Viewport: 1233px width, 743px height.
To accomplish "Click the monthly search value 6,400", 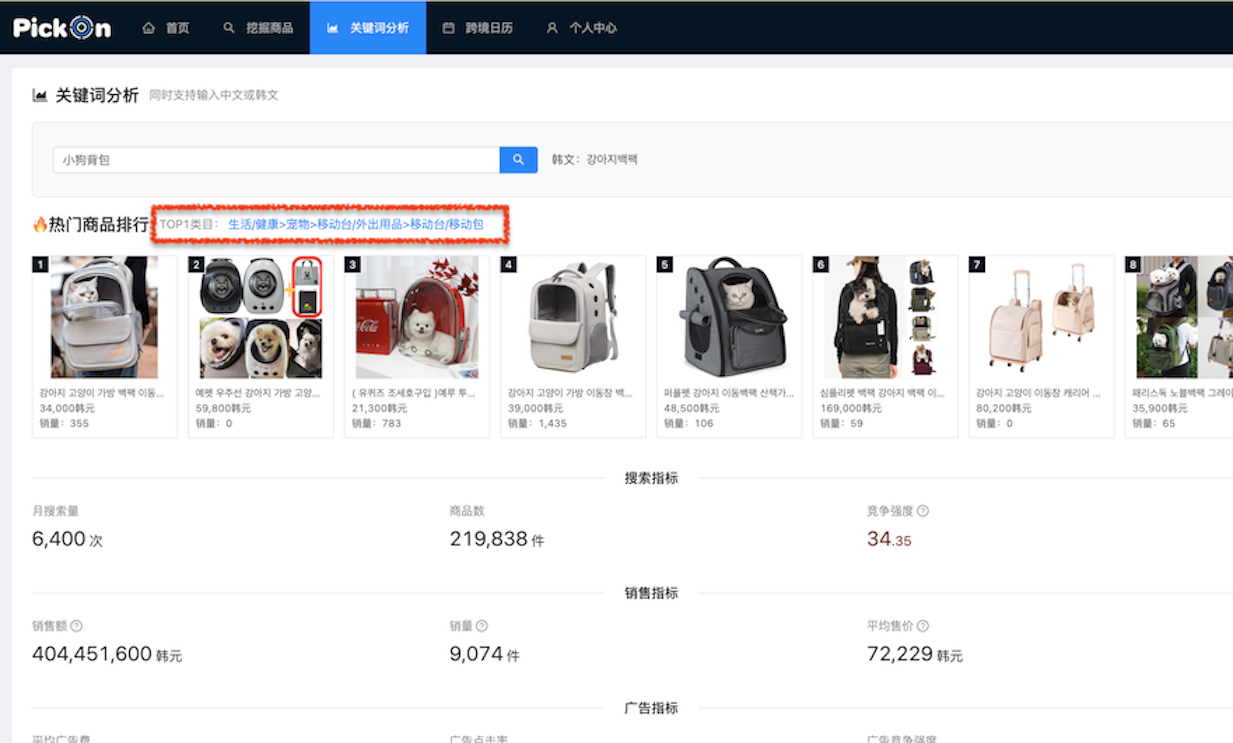I will [59, 539].
